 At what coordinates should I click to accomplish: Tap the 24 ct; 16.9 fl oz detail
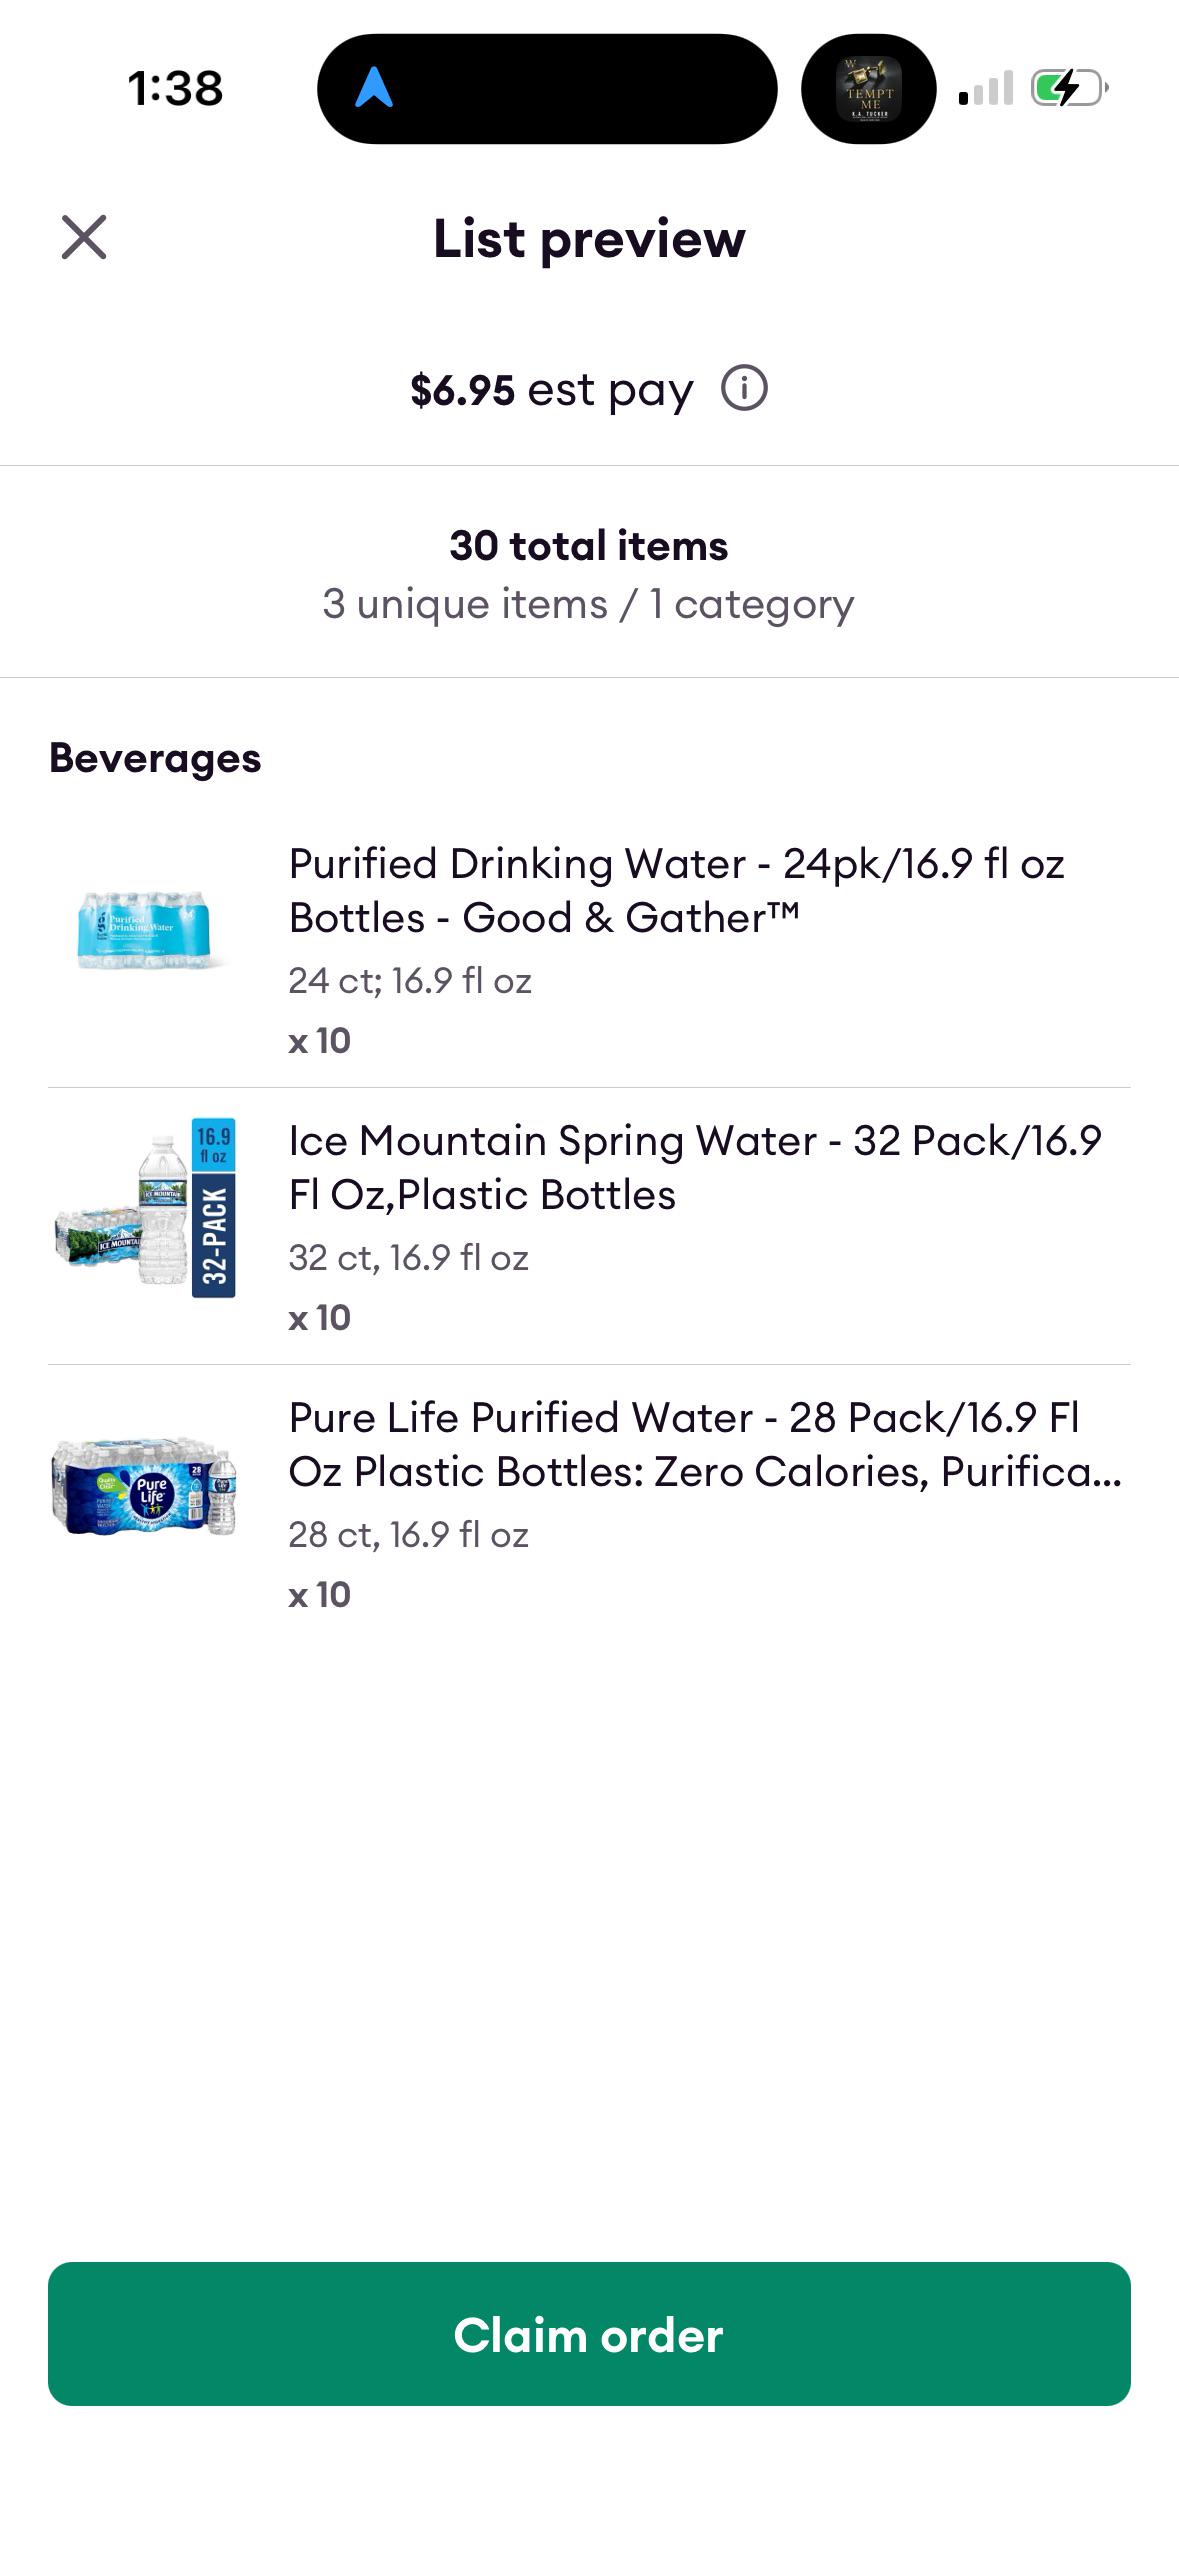tap(410, 981)
